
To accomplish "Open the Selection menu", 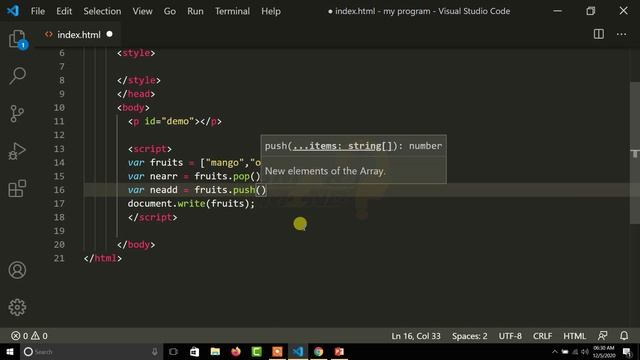I will [x=102, y=11].
